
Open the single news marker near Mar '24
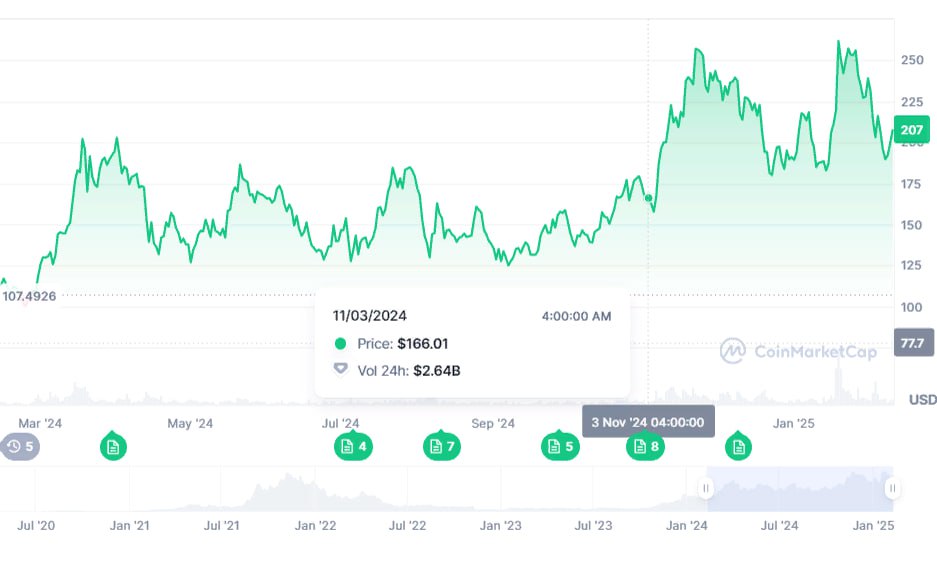click(x=113, y=446)
